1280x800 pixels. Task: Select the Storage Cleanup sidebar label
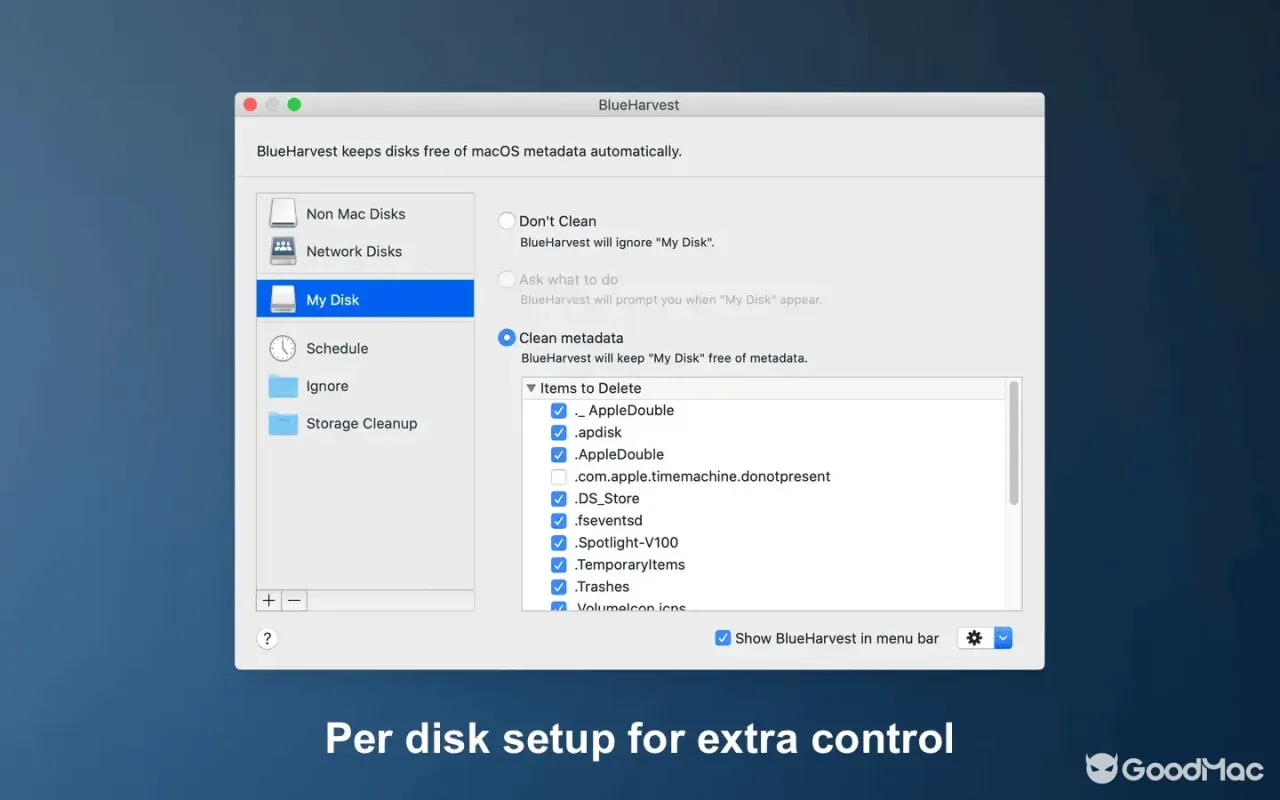tap(362, 423)
